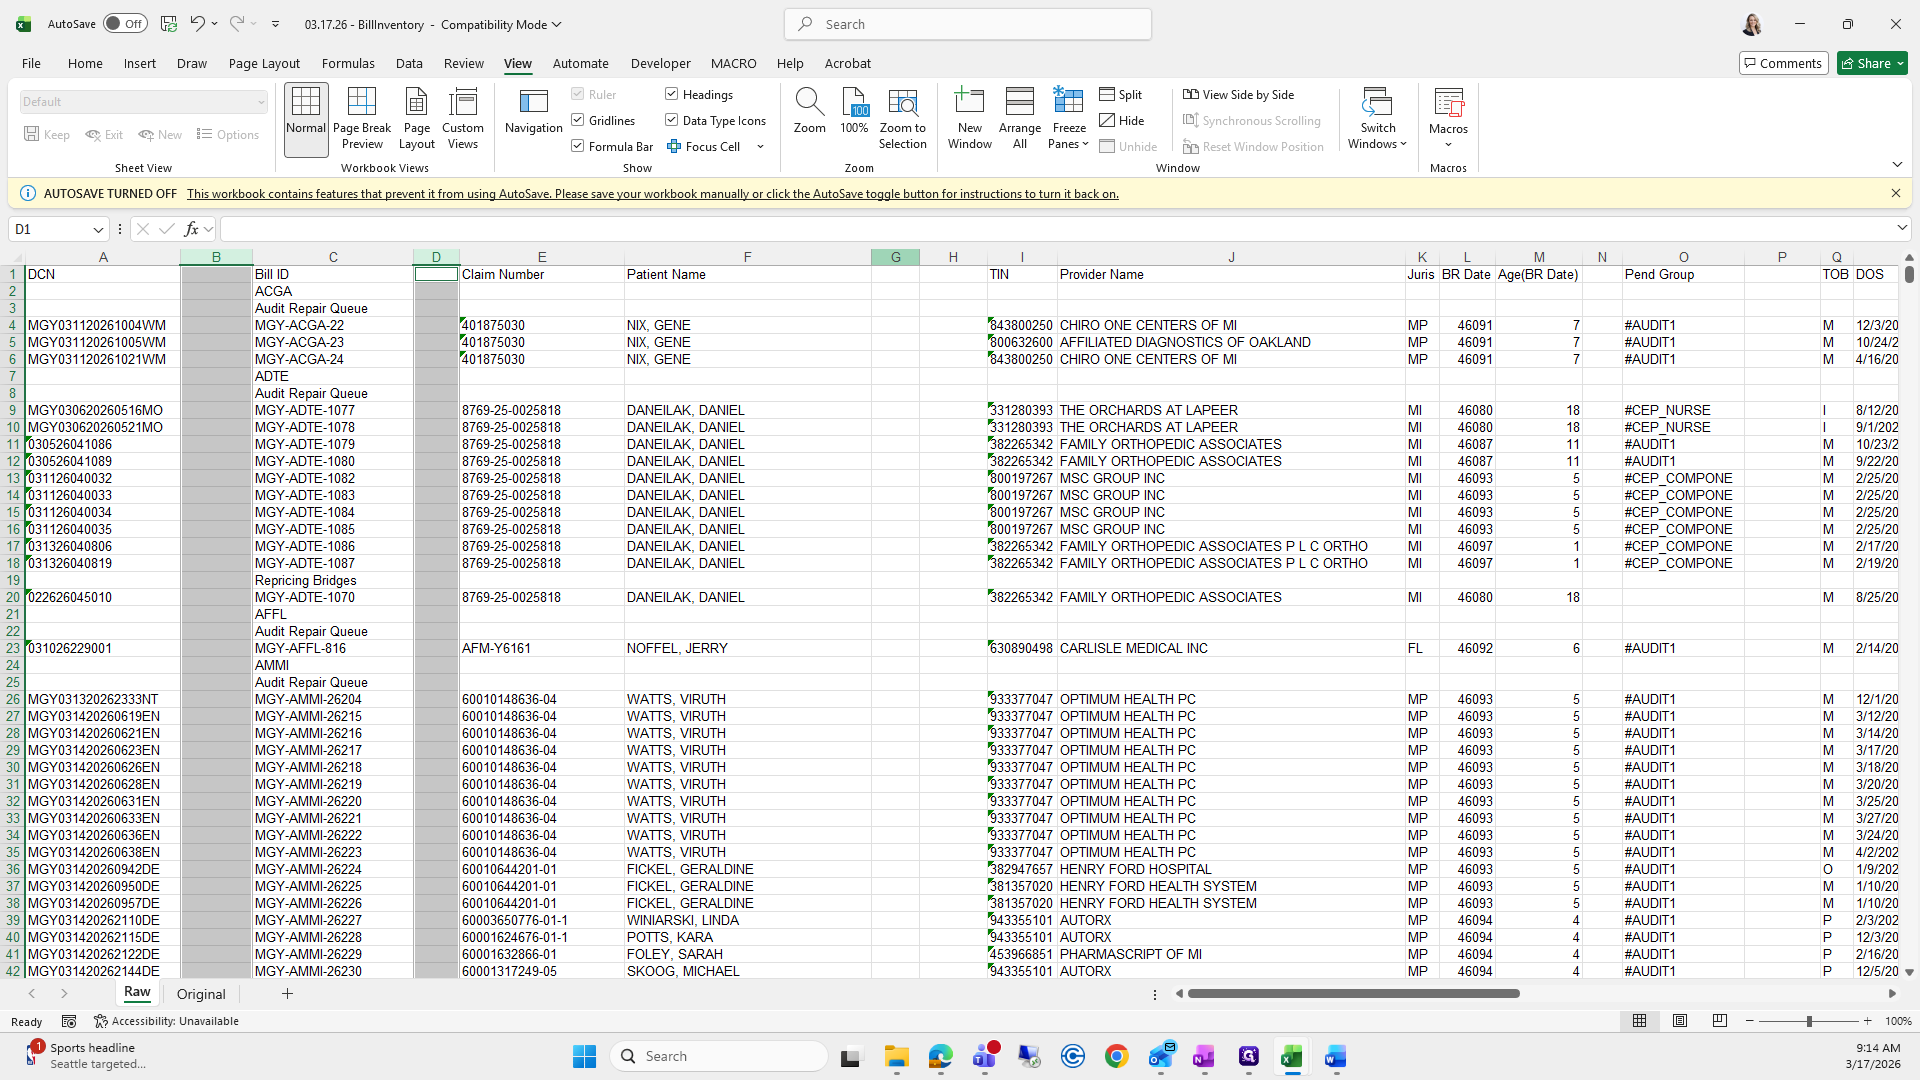Image resolution: width=1920 pixels, height=1080 pixels.
Task: Open Word from the Windows taskbar
Action: click(1335, 1057)
